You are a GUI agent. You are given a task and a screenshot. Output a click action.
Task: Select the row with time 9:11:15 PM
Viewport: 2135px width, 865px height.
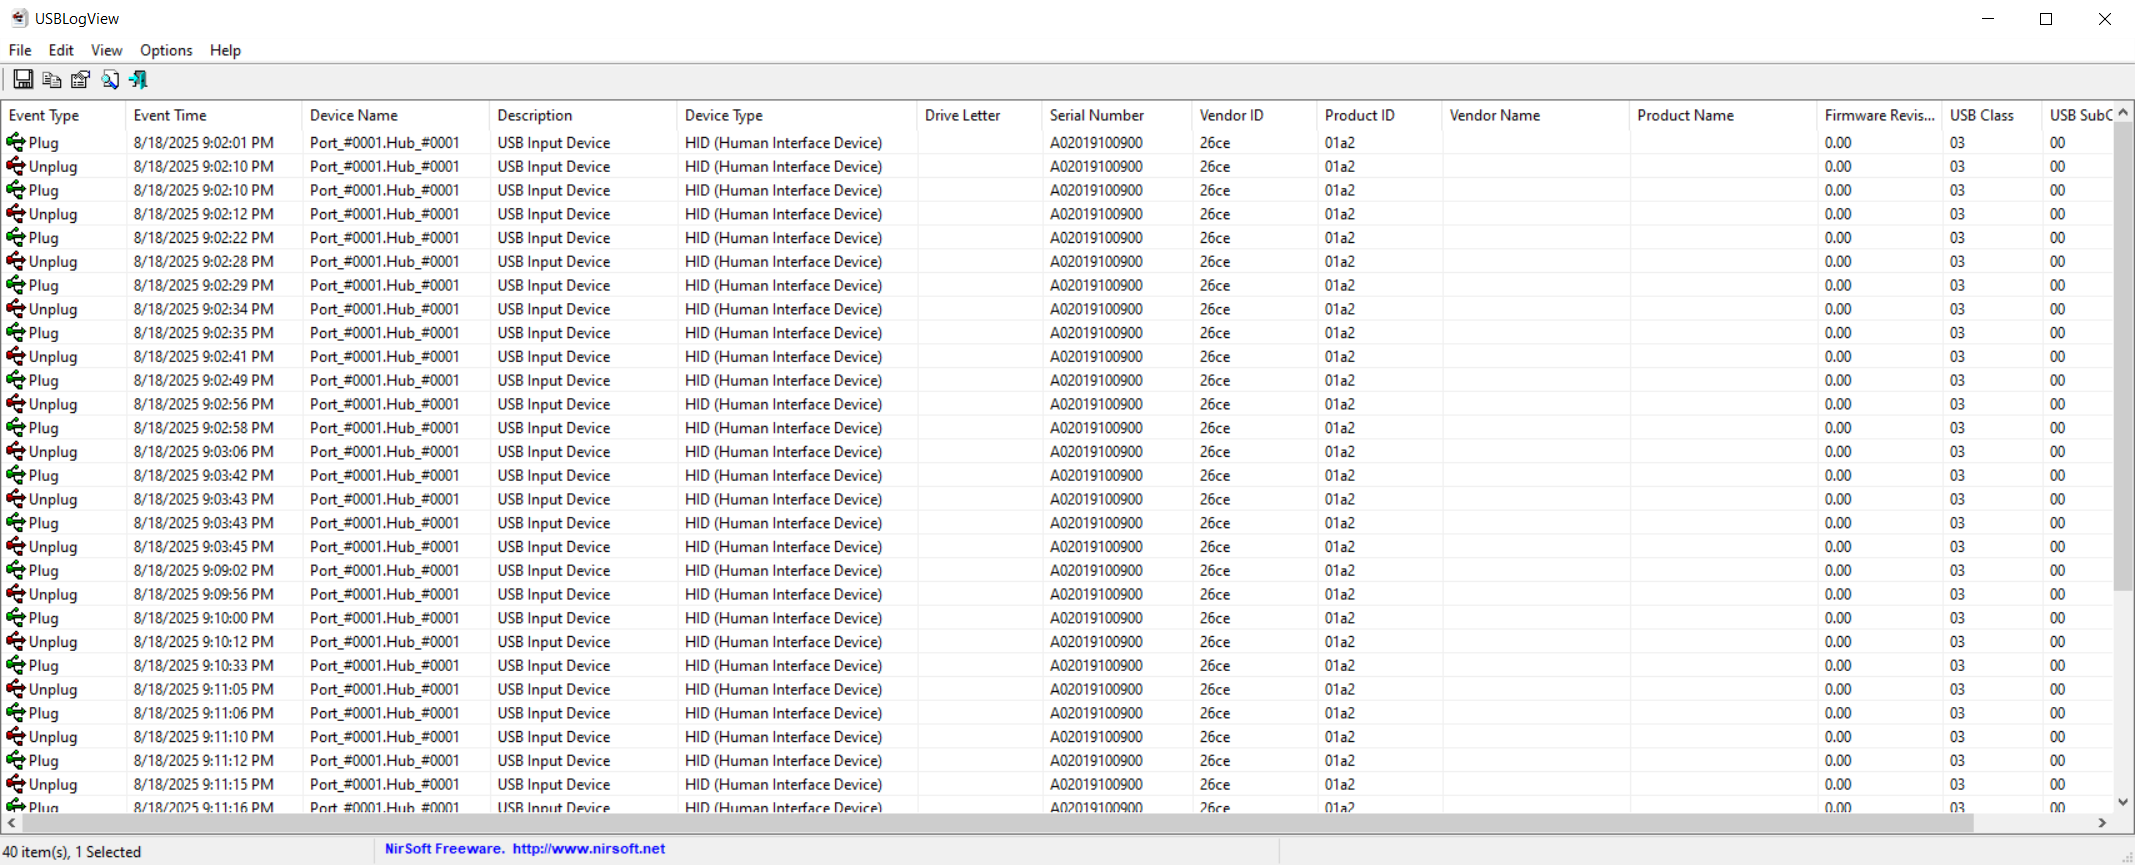coord(1057,784)
